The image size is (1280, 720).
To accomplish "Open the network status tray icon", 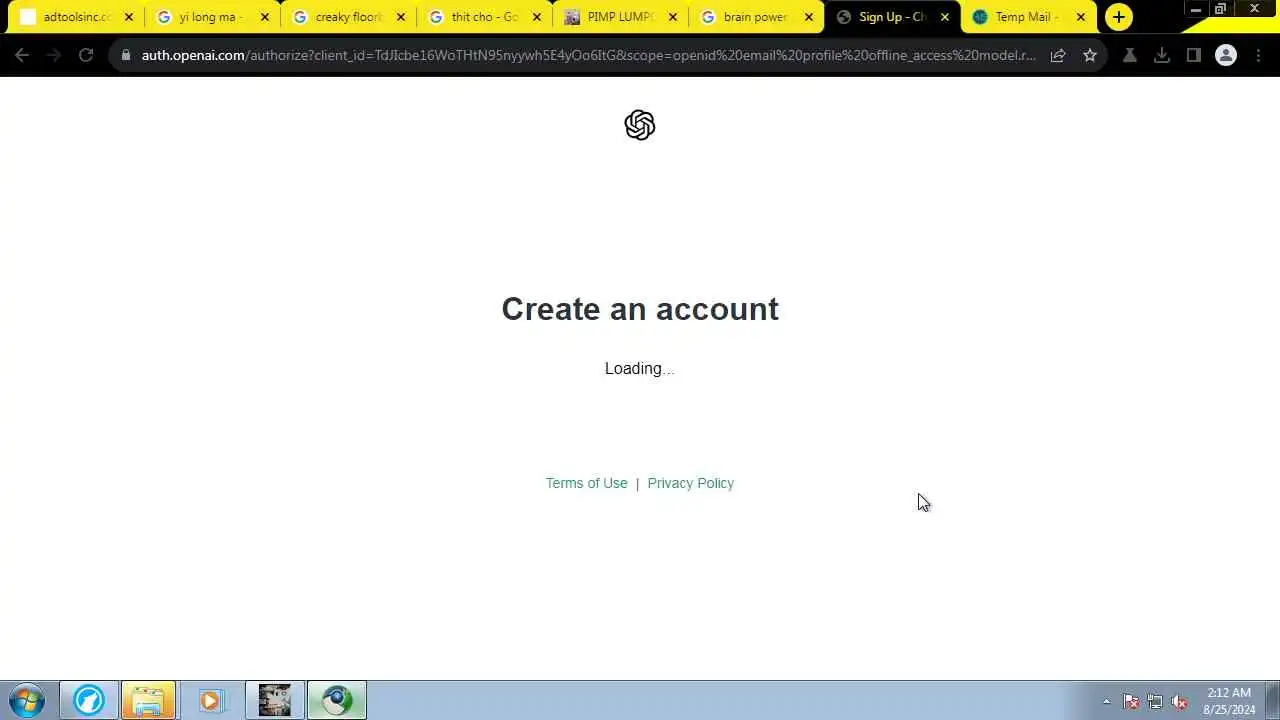I will pyautogui.click(x=1155, y=701).
